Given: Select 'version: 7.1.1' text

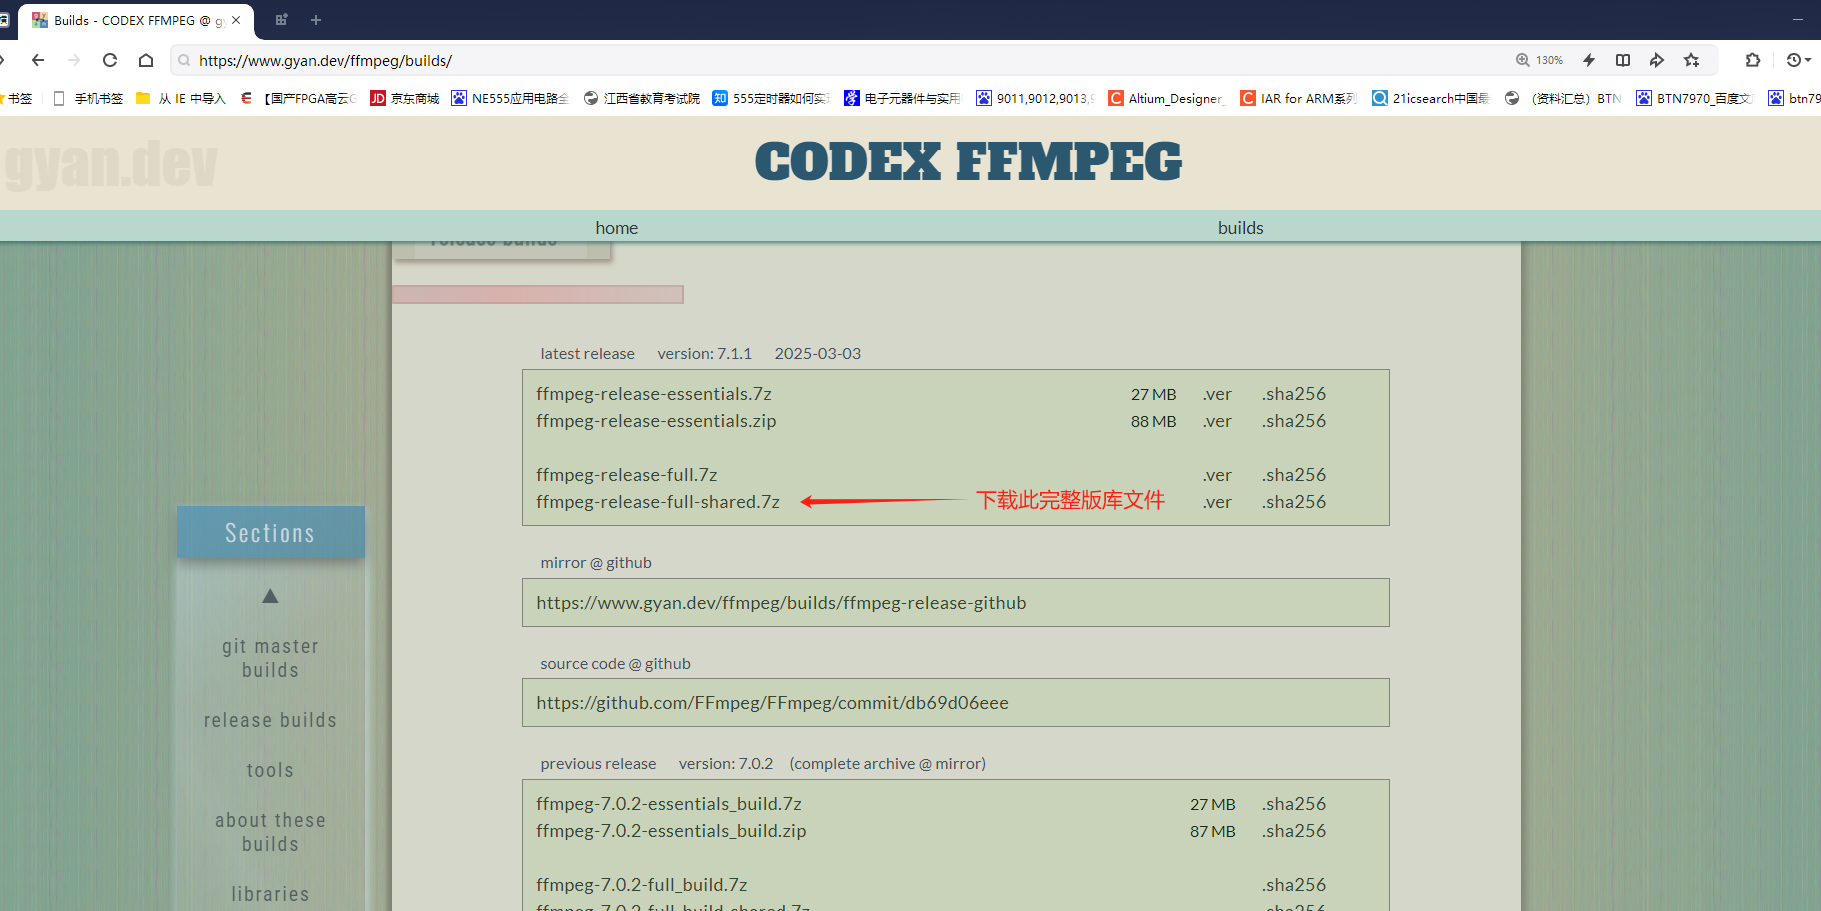Looking at the screenshot, I should pos(704,354).
